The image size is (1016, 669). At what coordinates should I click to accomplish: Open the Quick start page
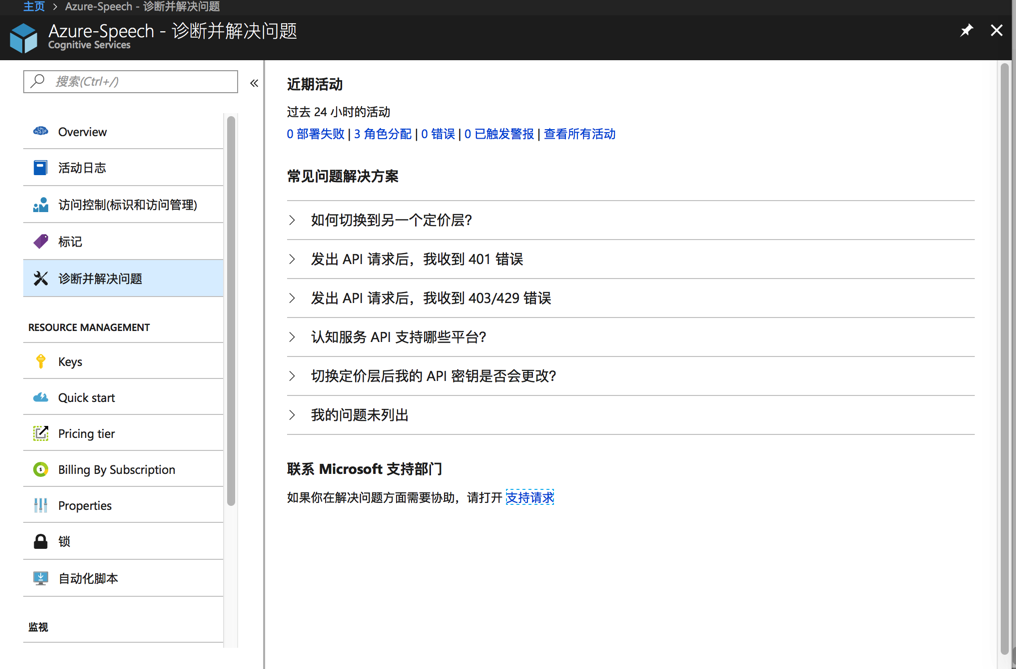(123, 397)
